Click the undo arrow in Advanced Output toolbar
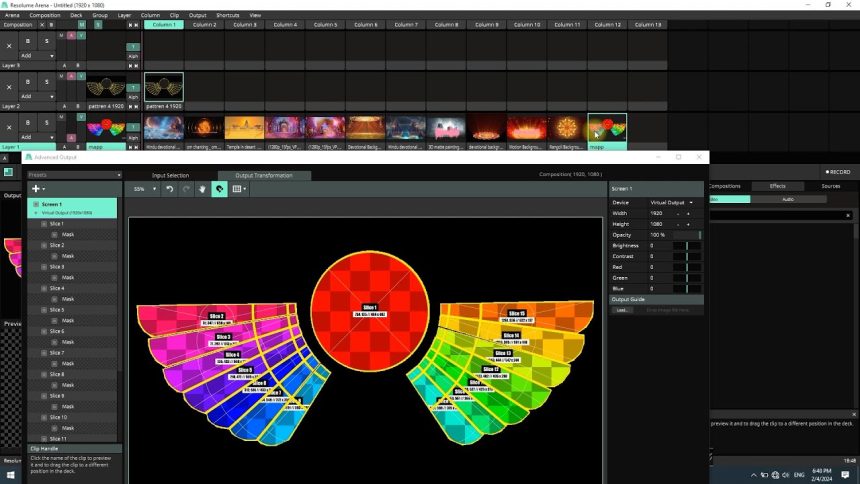This screenshot has height=484, width=860. (170, 189)
